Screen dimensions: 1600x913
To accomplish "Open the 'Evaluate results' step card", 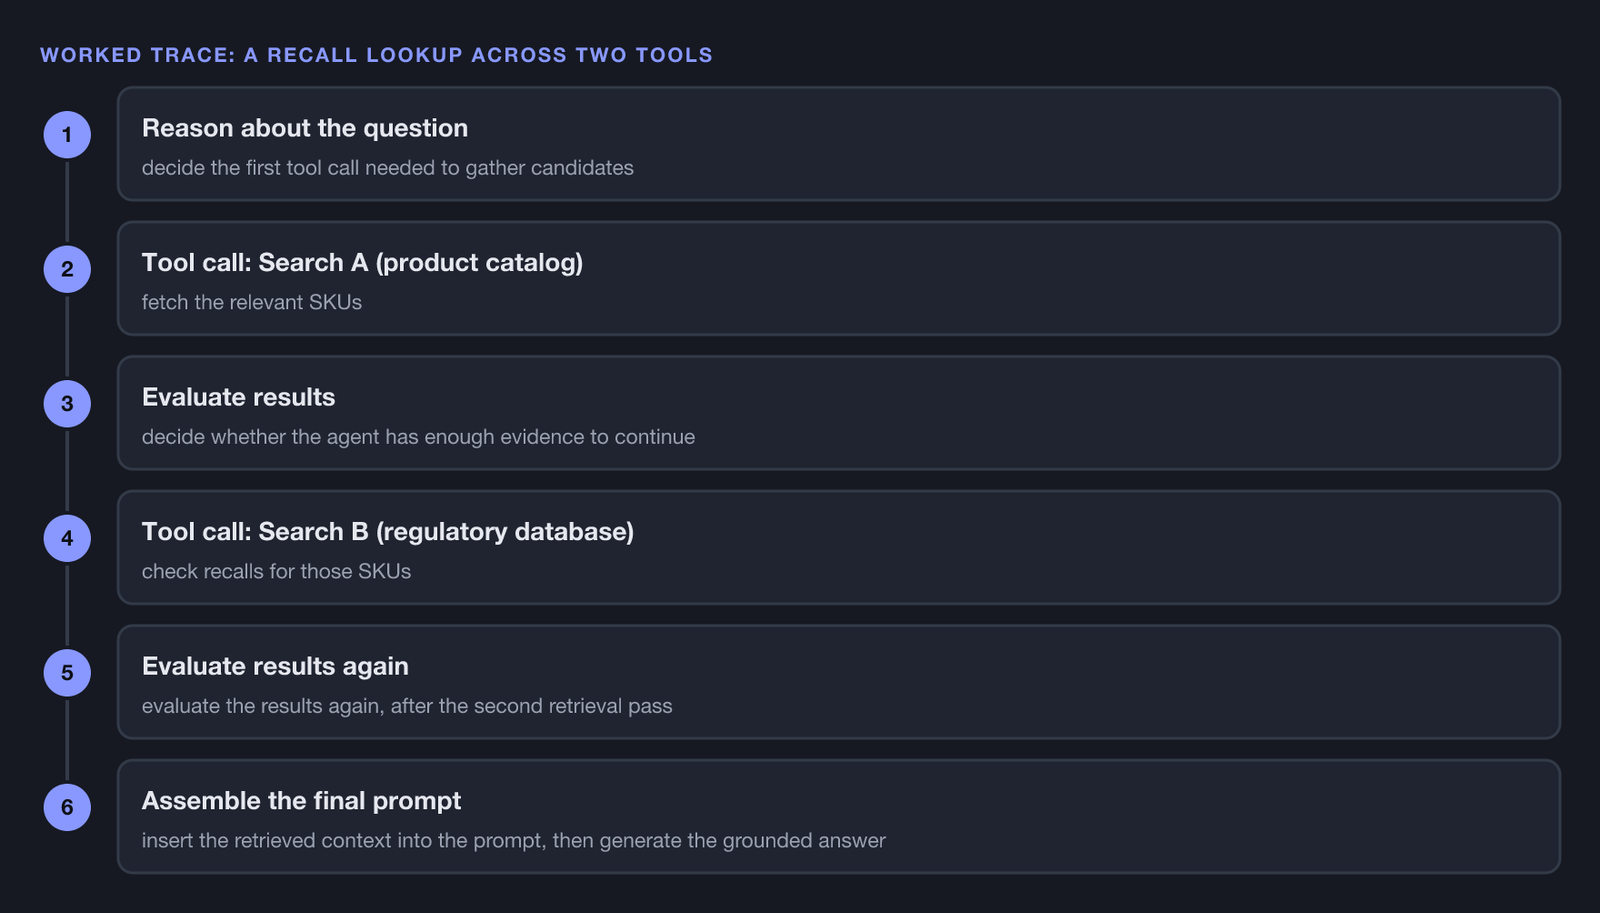I will (x=839, y=413).
